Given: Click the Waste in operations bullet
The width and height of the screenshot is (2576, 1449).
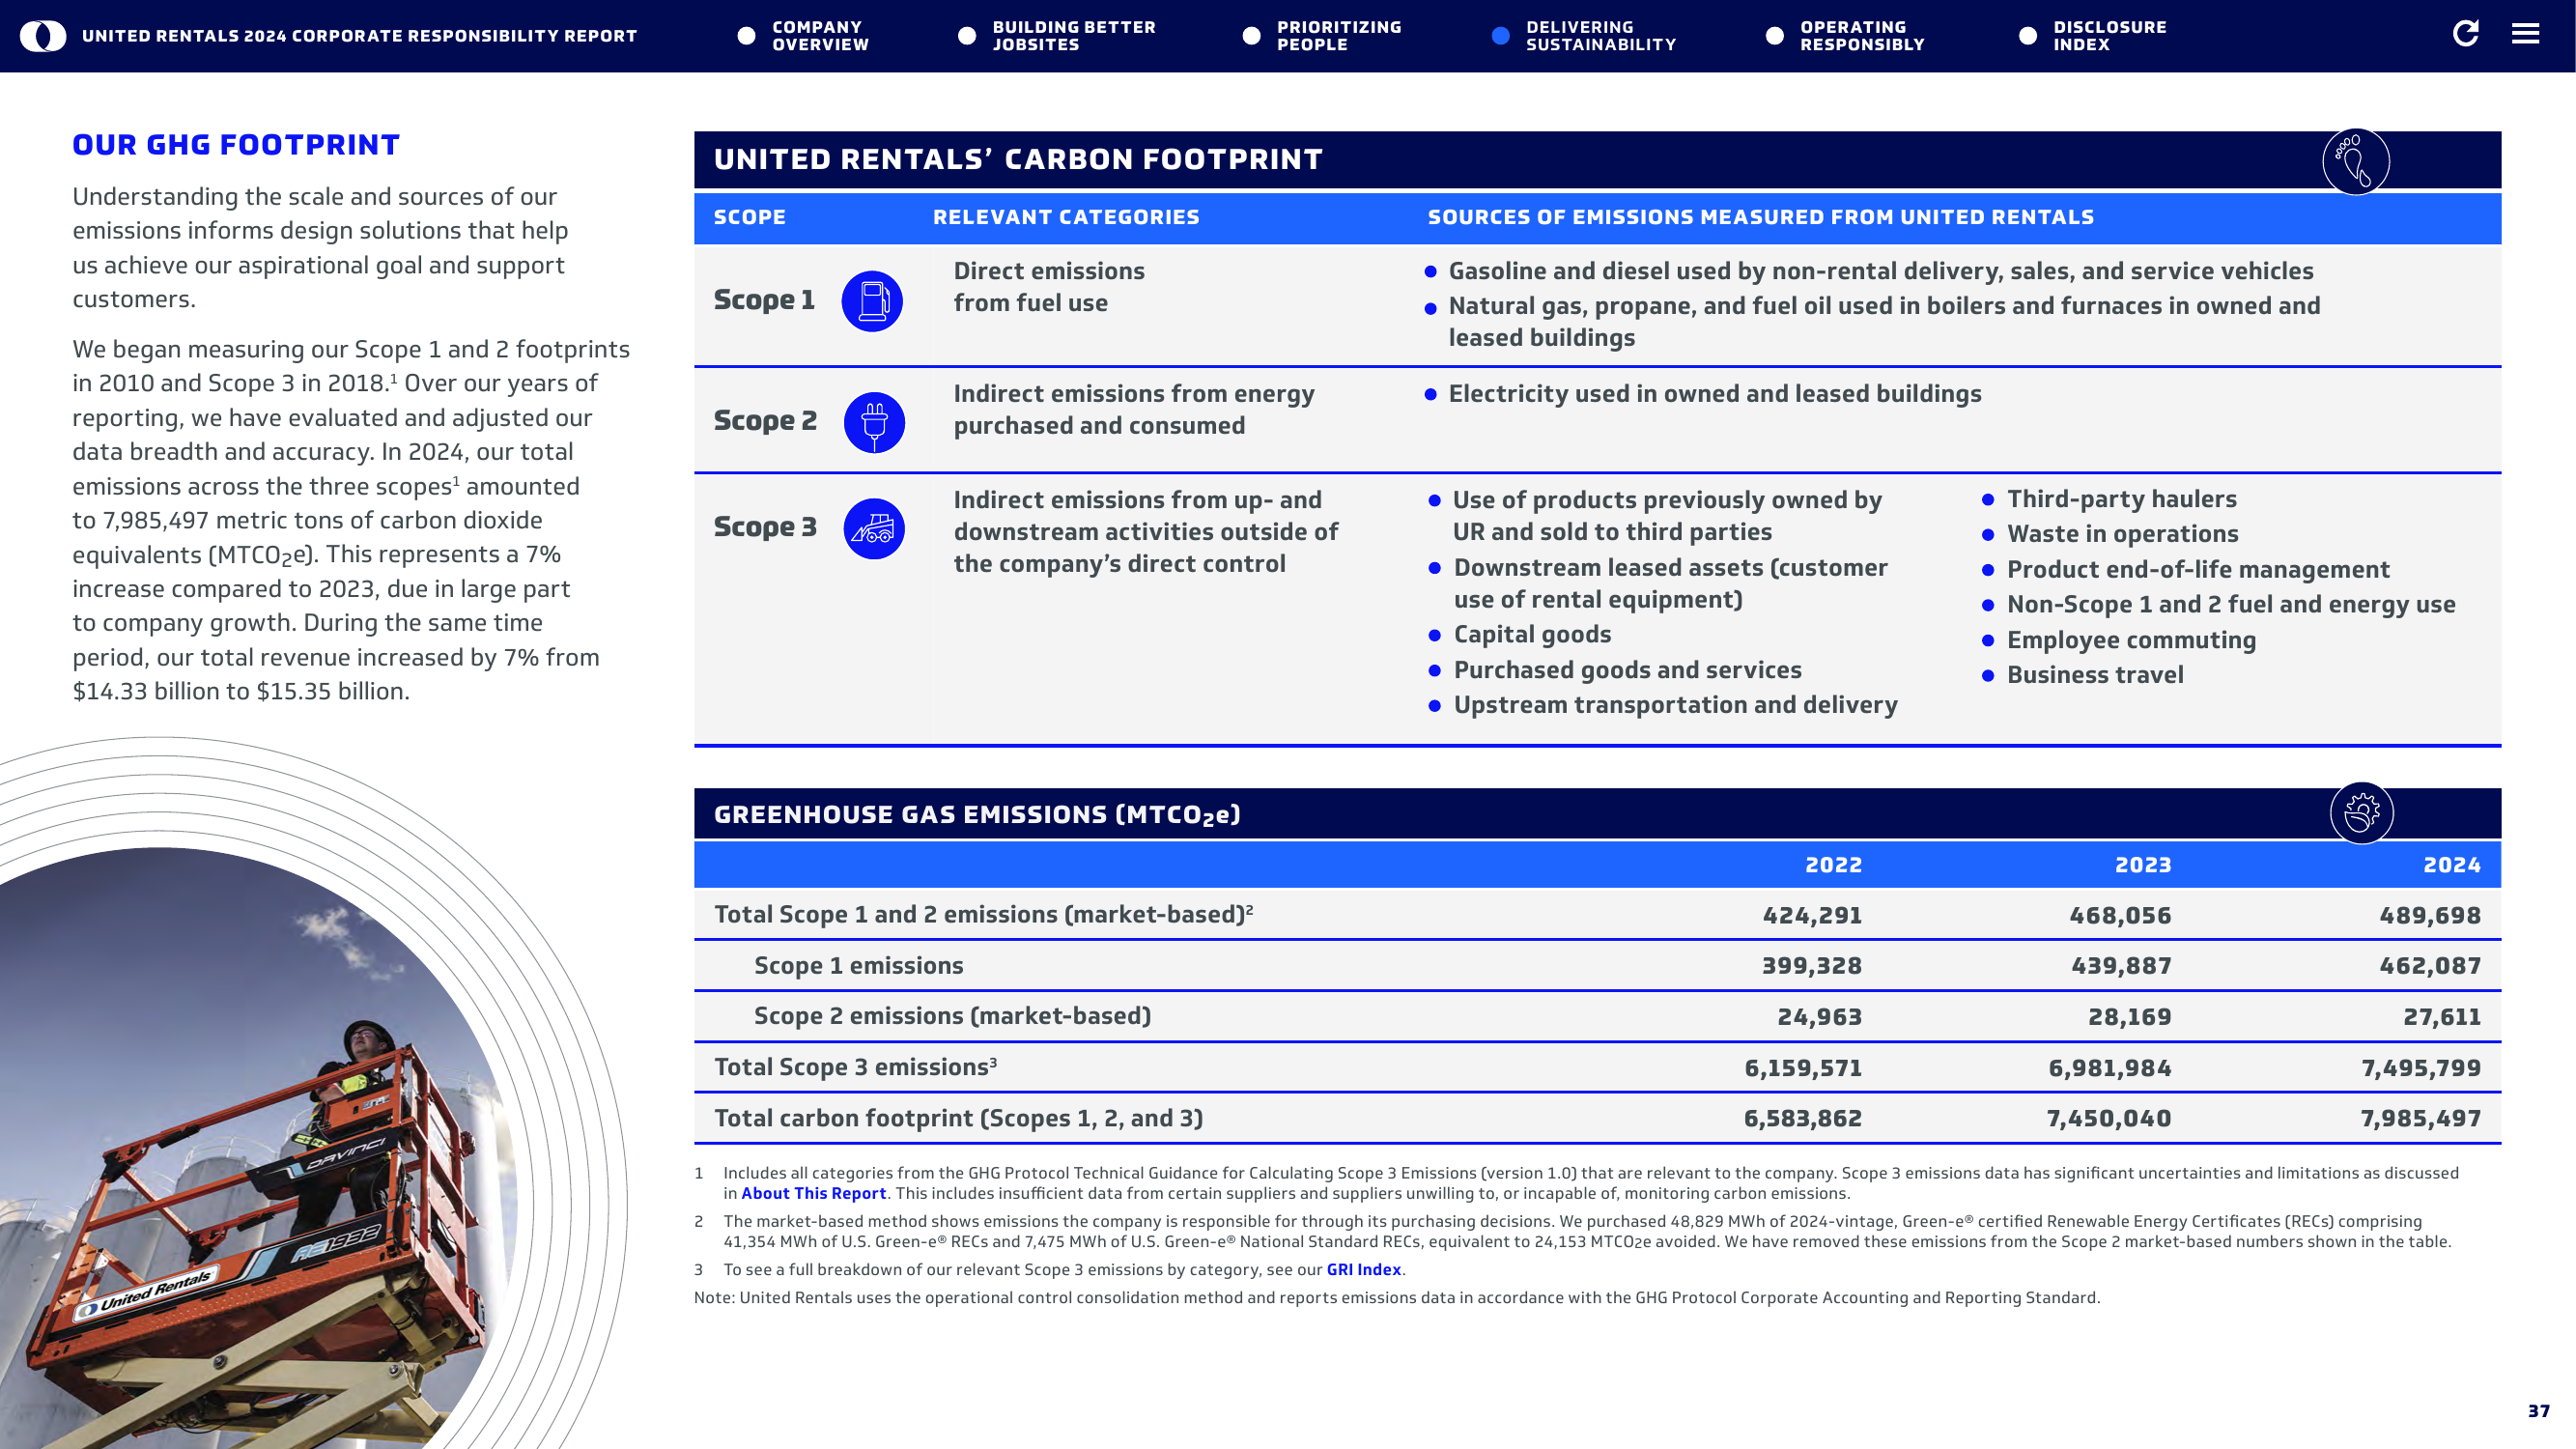Looking at the screenshot, I should click(2122, 534).
